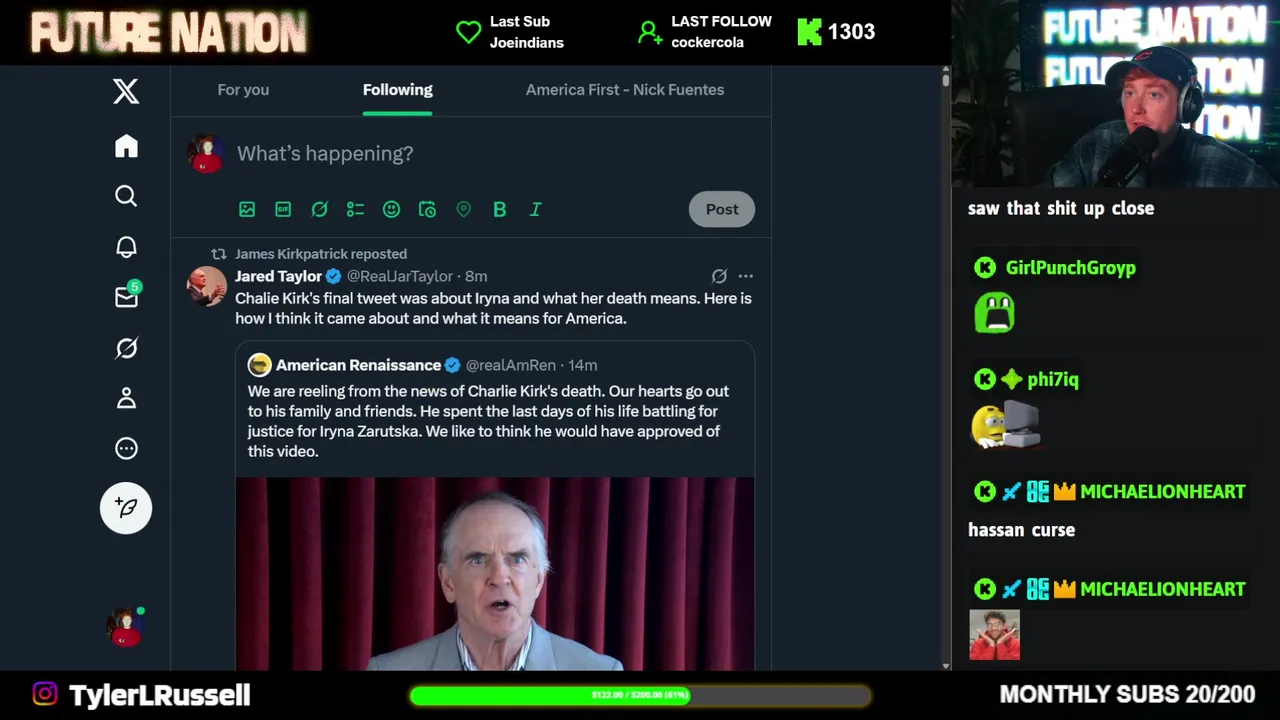Open the emoji picker in the composer

point(391,209)
